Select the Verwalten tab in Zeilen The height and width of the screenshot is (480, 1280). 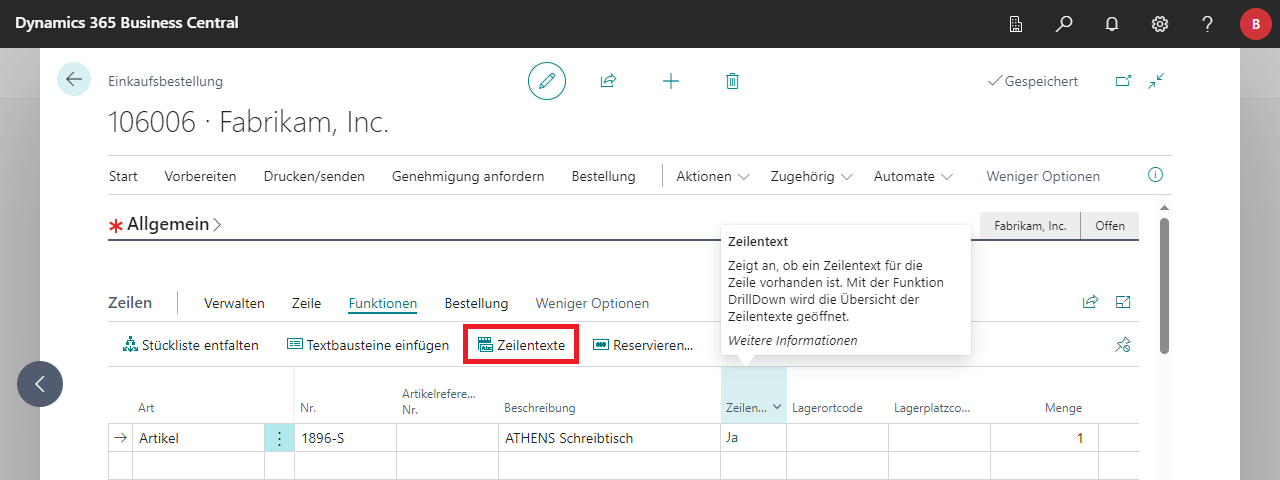point(234,303)
